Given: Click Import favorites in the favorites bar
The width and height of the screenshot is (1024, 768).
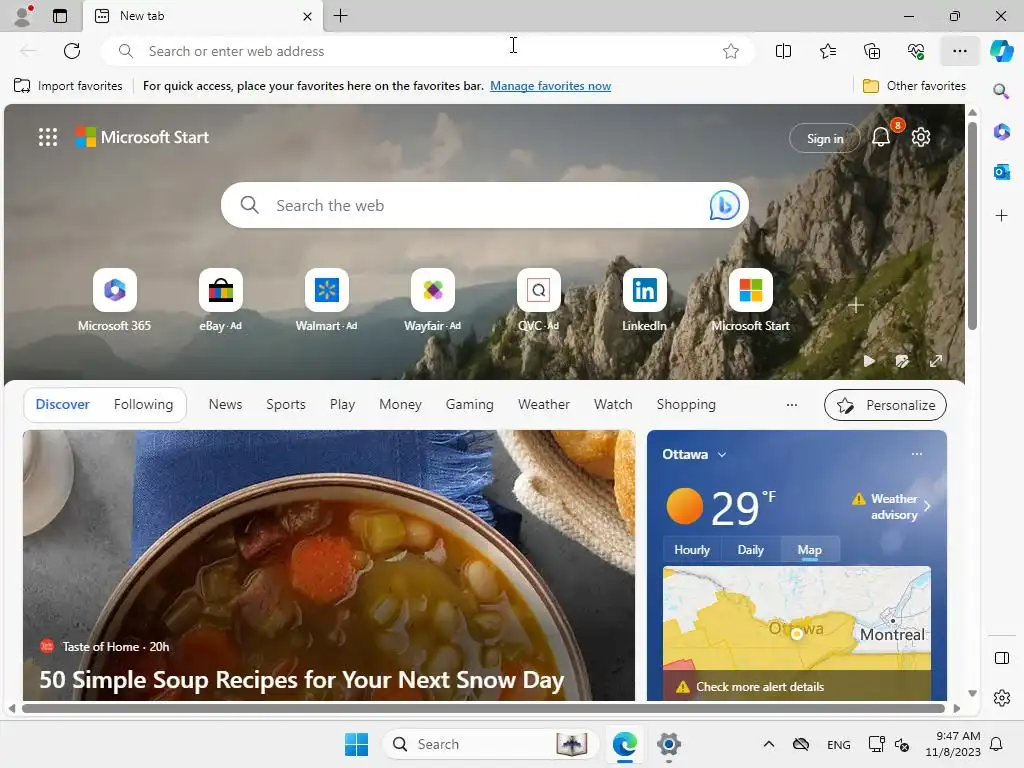Looking at the screenshot, I should [x=68, y=86].
